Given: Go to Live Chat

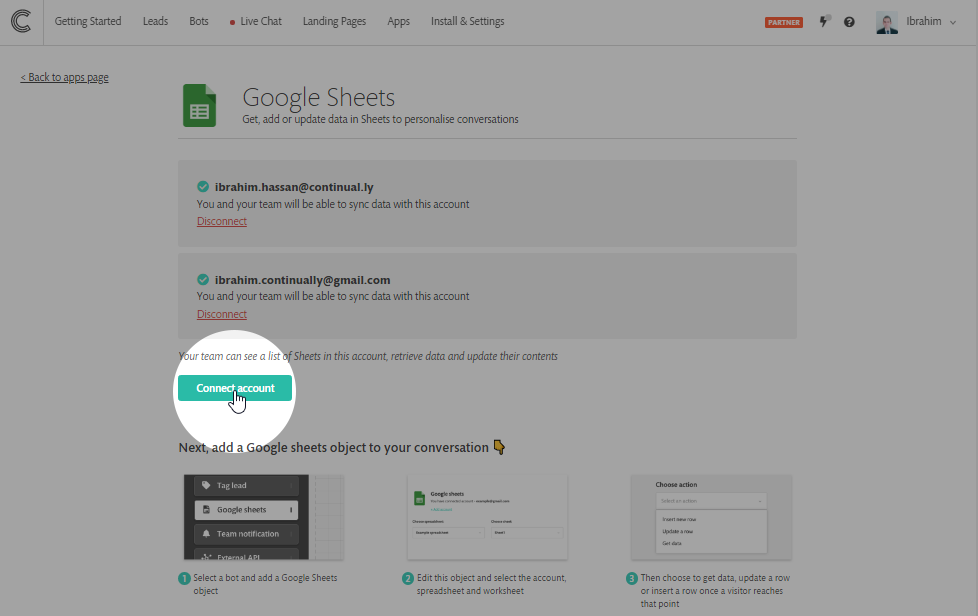Looking at the screenshot, I should pos(256,21).
